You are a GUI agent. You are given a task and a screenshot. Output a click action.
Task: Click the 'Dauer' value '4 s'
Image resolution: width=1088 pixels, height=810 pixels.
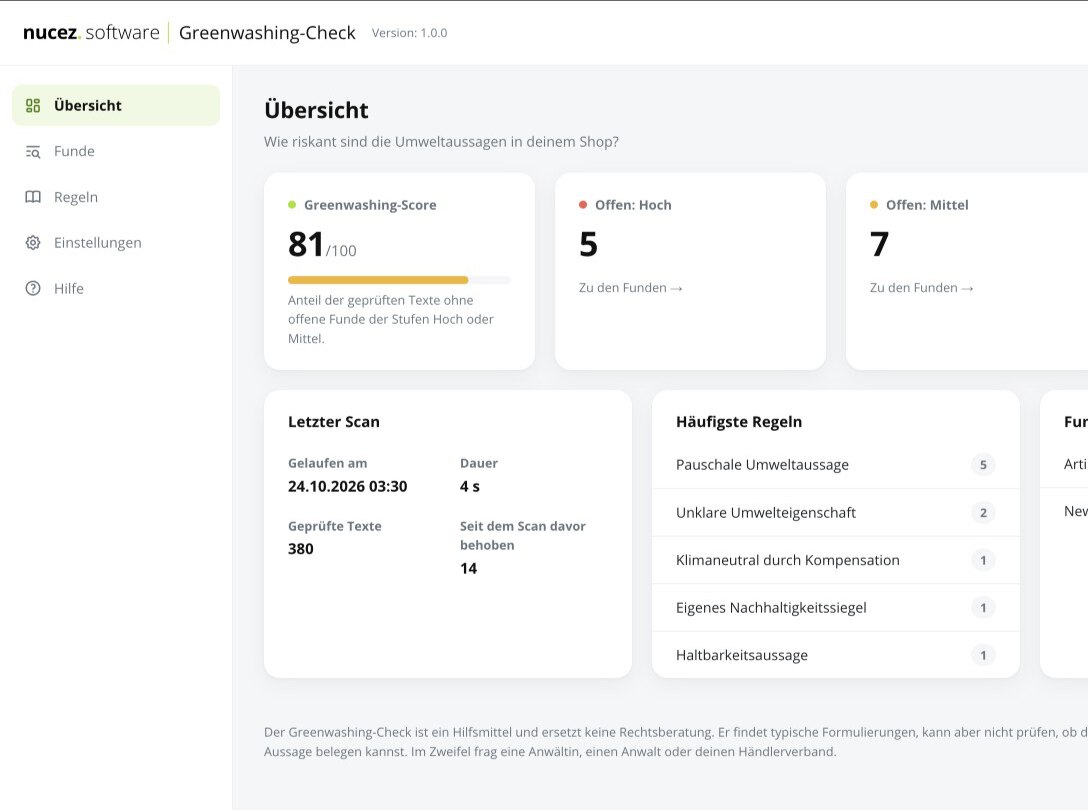(470, 487)
